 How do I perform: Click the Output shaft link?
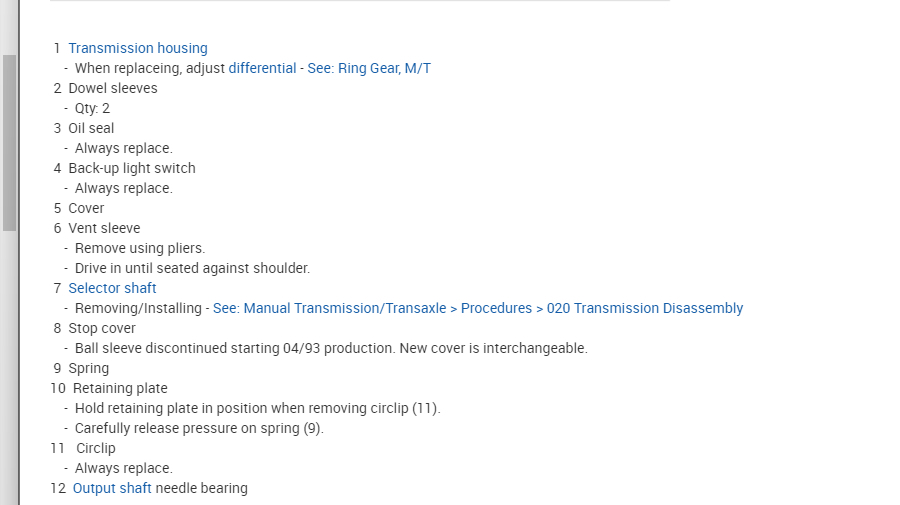pyautogui.click(x=112, y=488)
